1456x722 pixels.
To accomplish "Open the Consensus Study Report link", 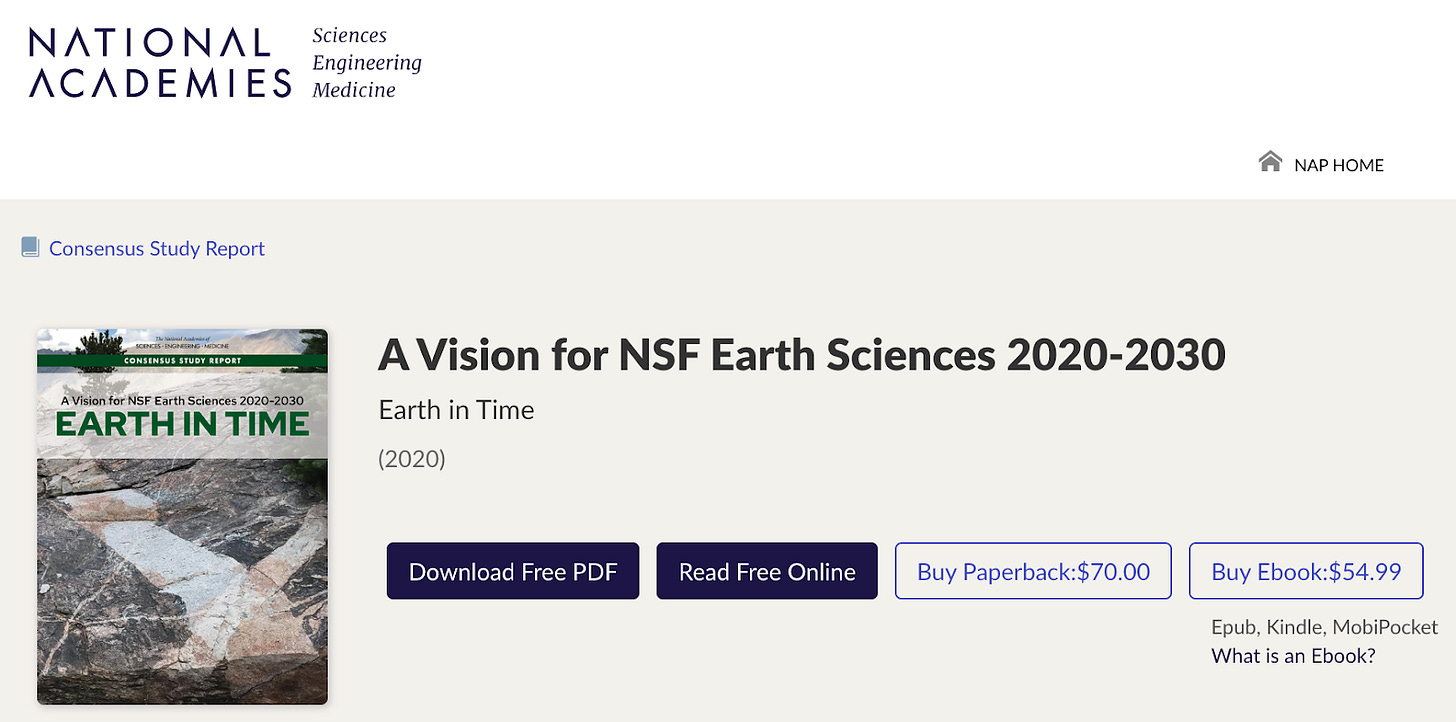I will (157, 248).
